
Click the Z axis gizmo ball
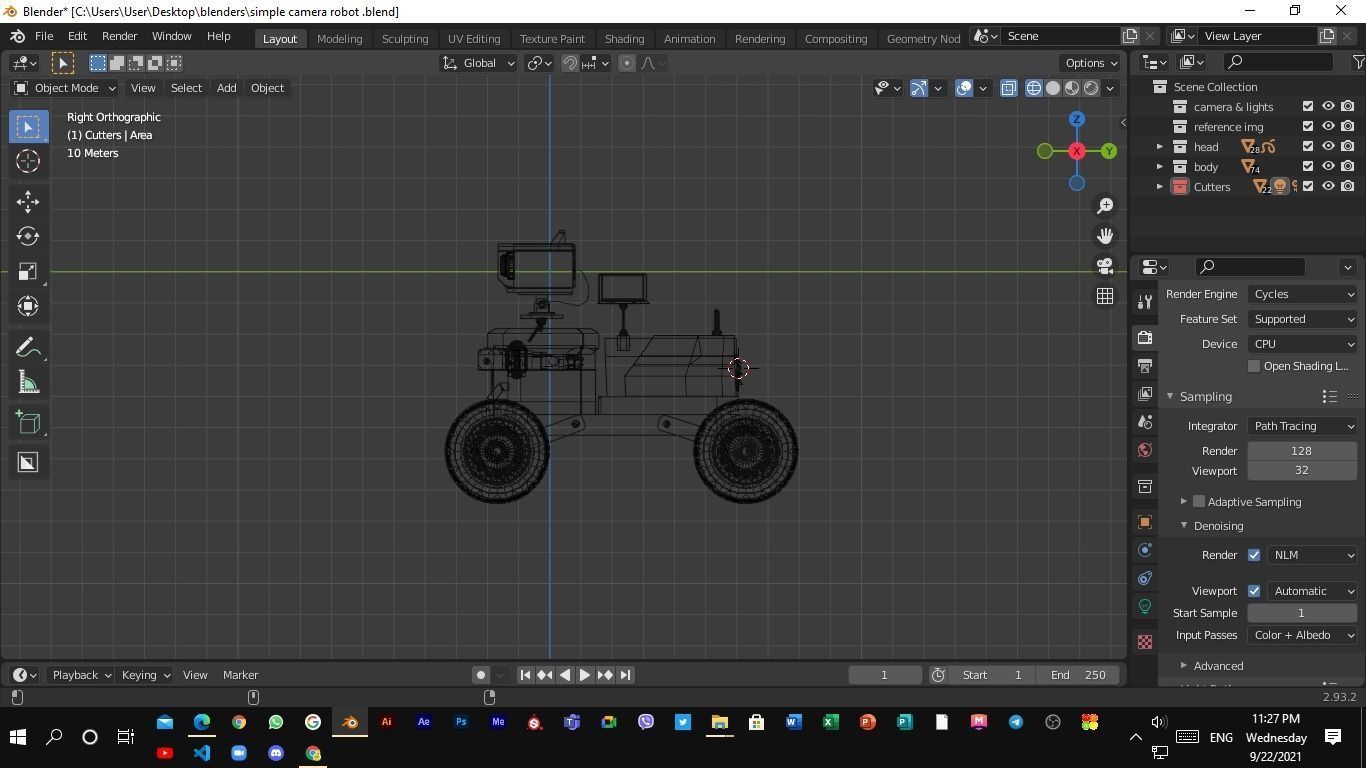pyautogui.click(x=1077, y=119)
